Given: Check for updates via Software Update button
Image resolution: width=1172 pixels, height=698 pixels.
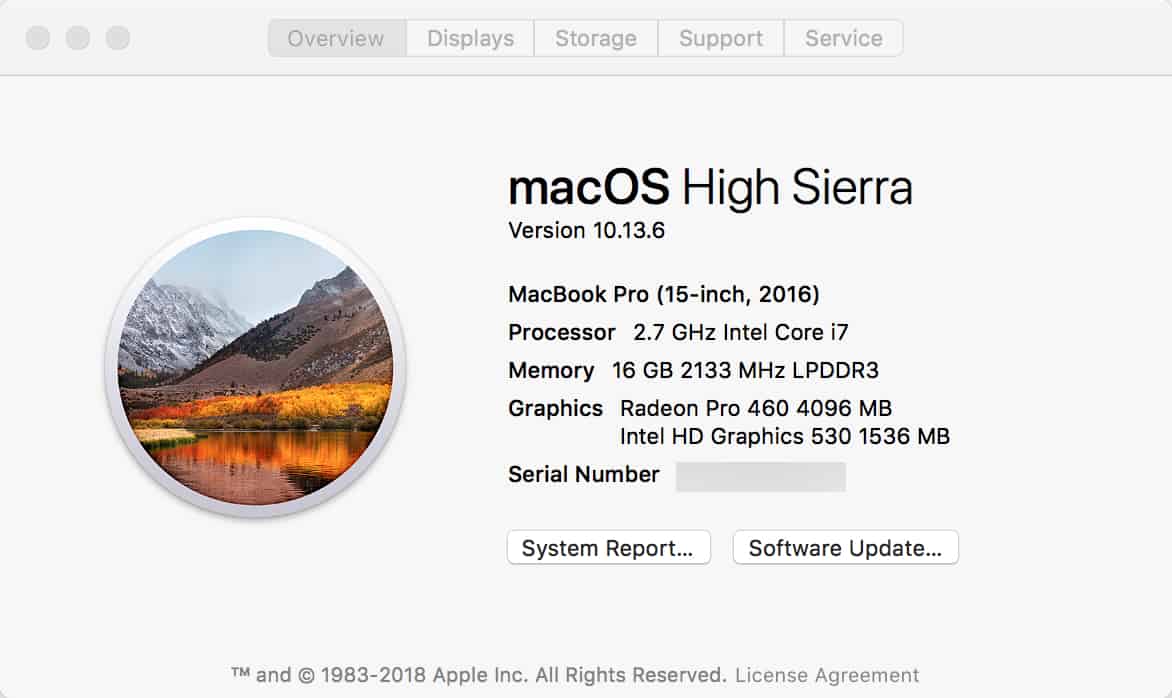Looking at the screenshot, I should click(845, 548).
